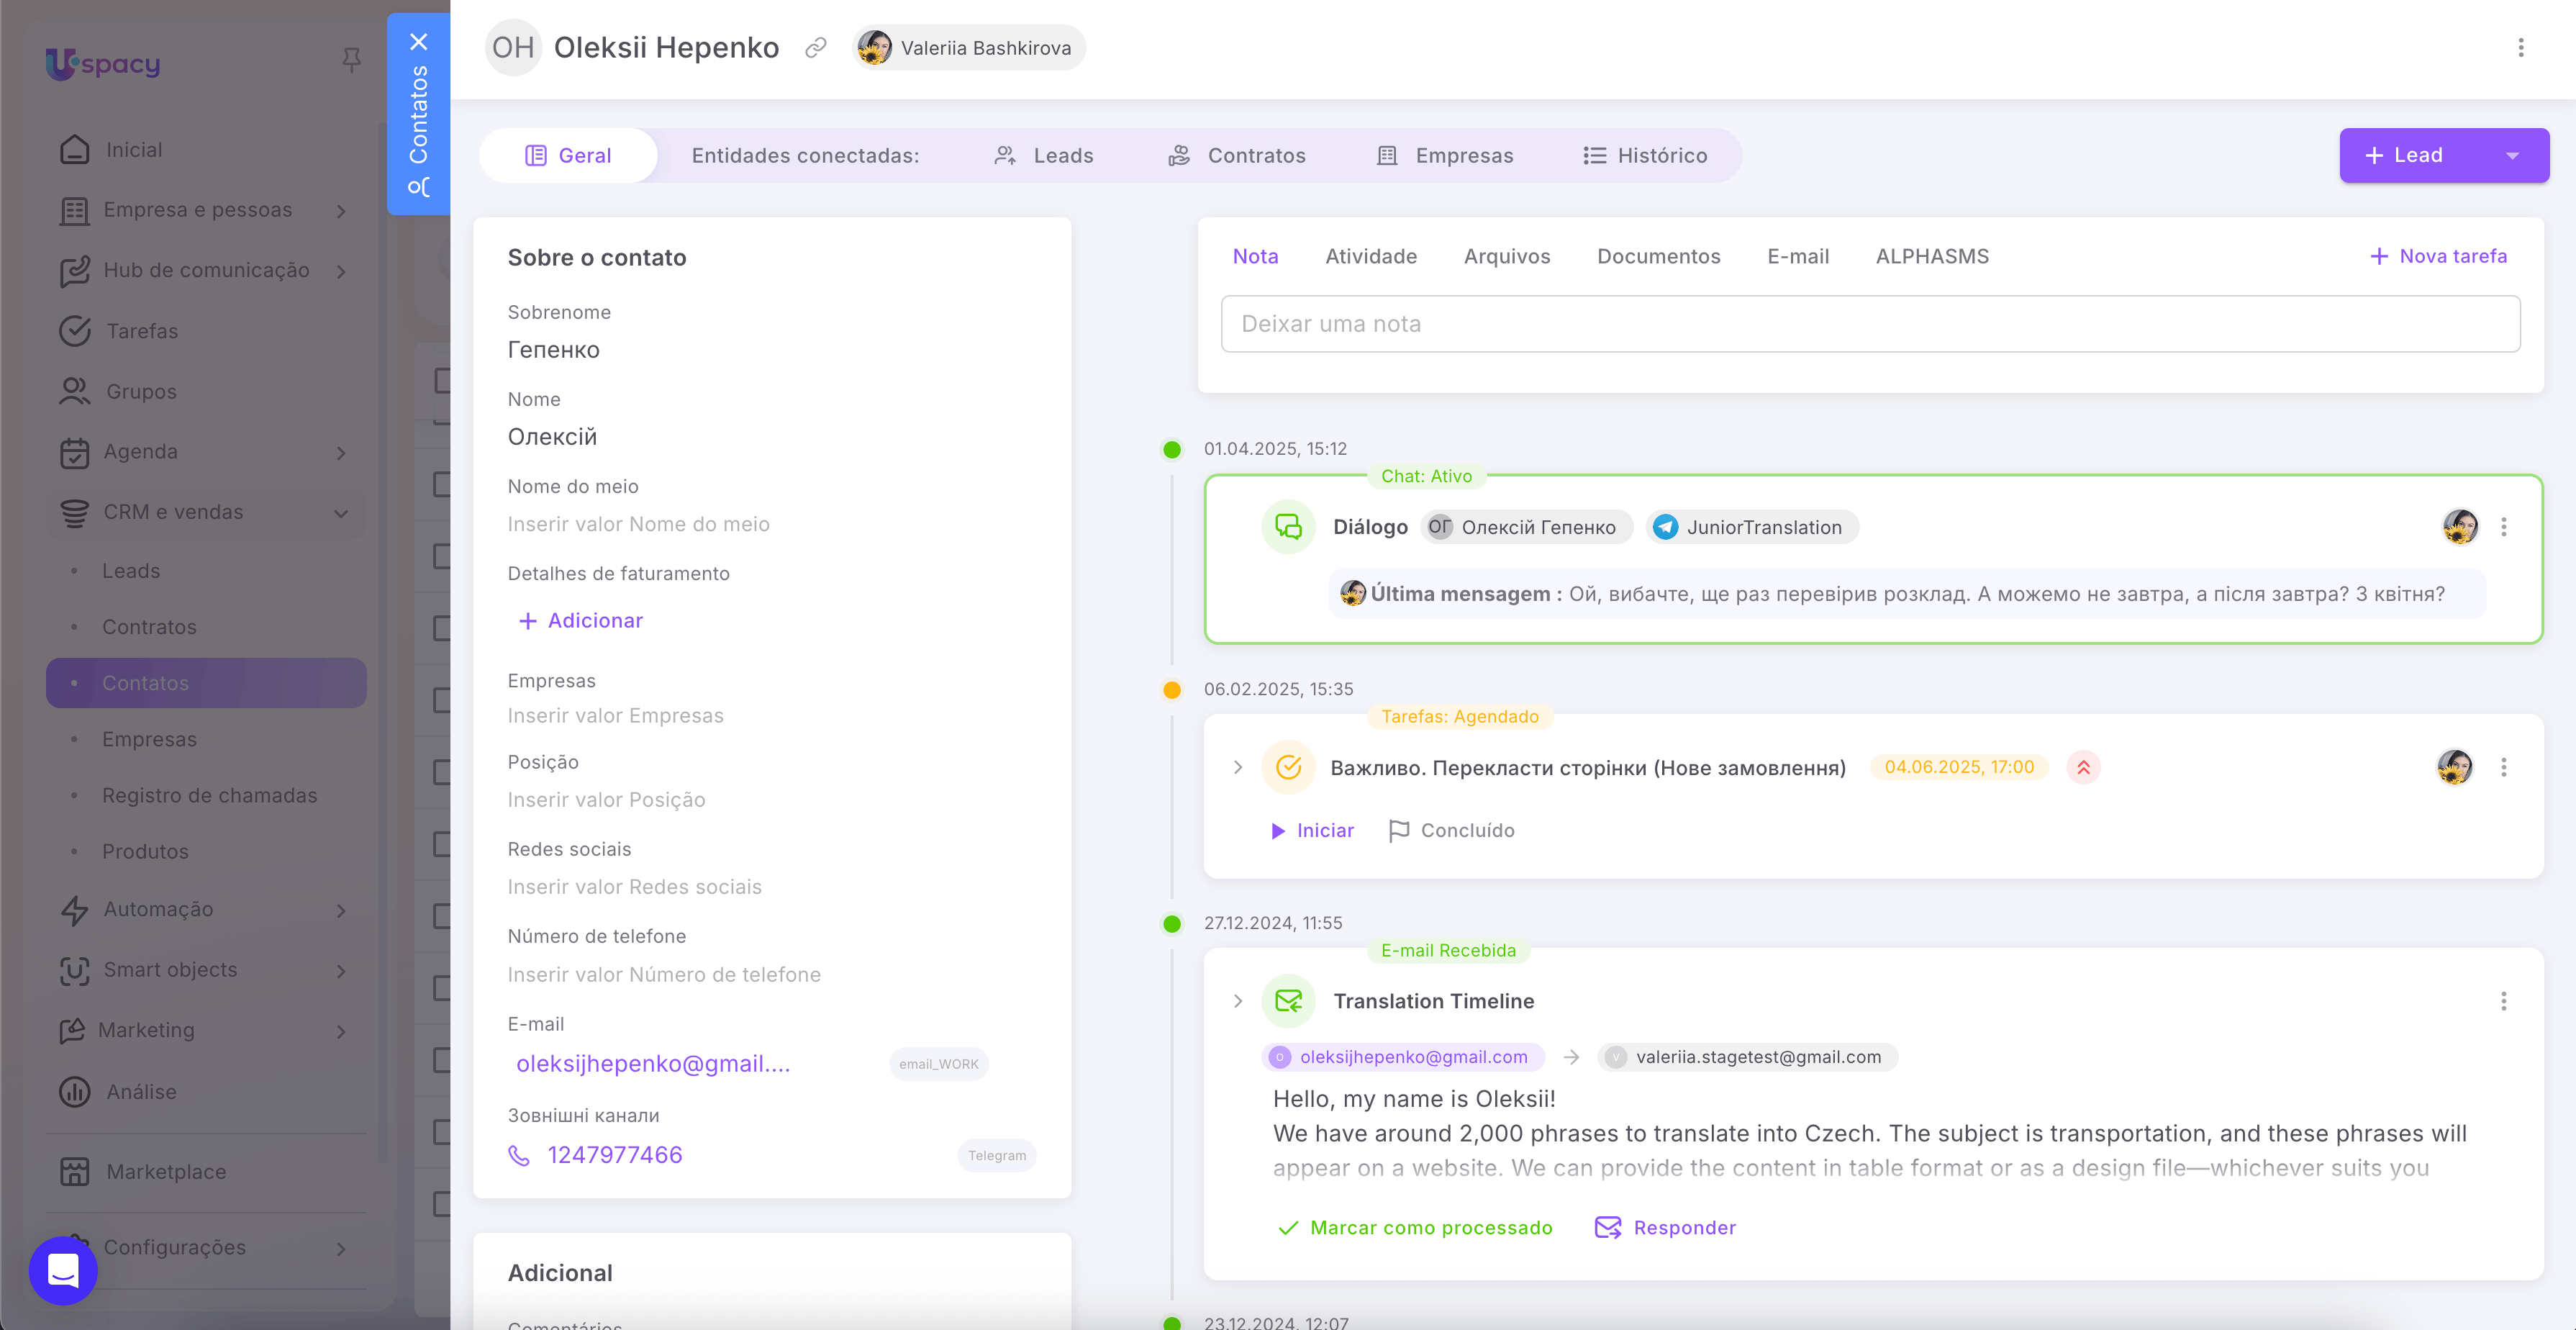
Task: Click the high priority icon on the task
Action: pyautogui.click(x=2083, y=767)
